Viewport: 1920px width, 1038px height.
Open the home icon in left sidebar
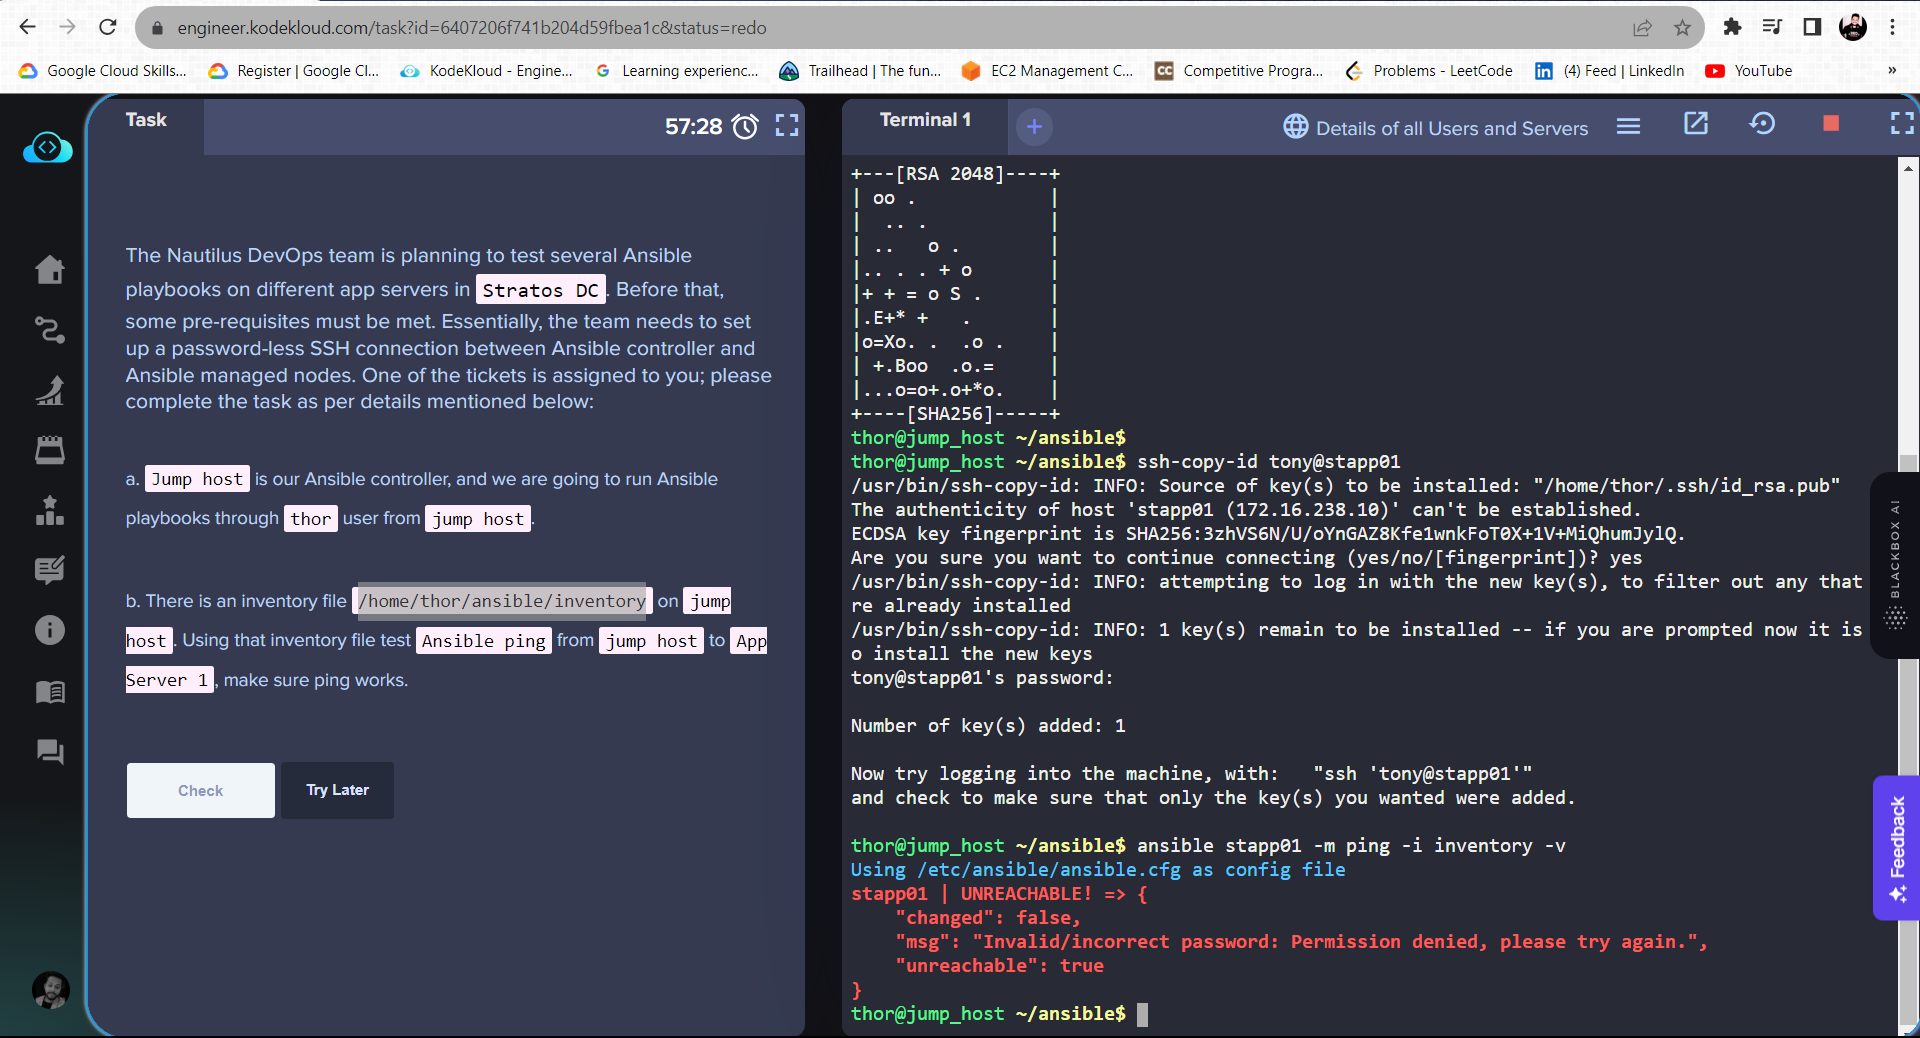pyautogui.click(x=50, y=270)
